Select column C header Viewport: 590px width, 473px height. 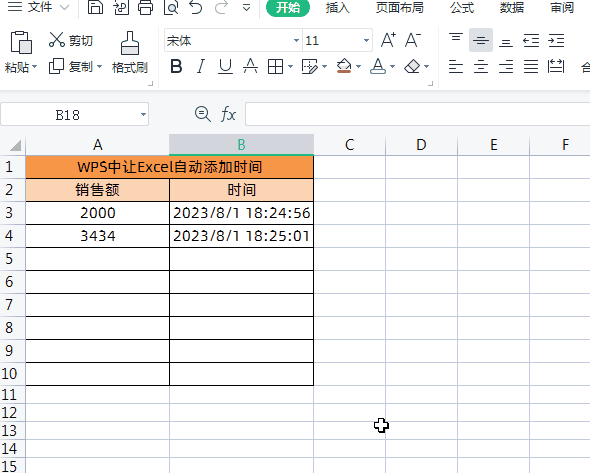click(x=350, y=144)
